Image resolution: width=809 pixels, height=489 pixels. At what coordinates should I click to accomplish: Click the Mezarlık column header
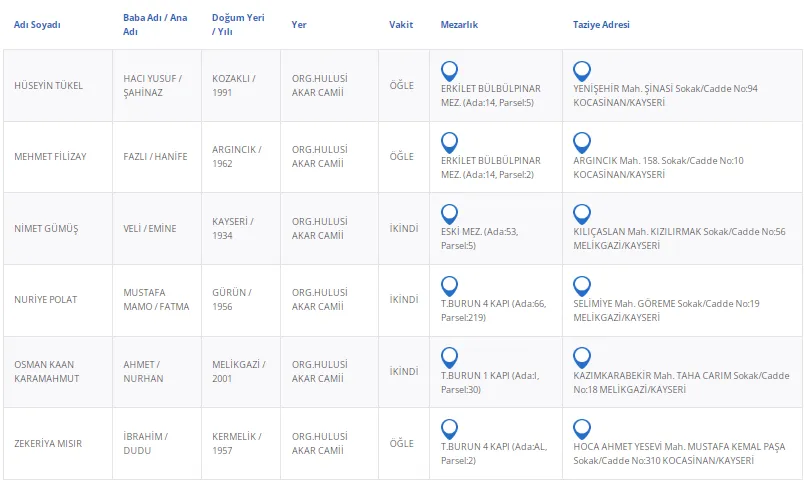point(459,24)
